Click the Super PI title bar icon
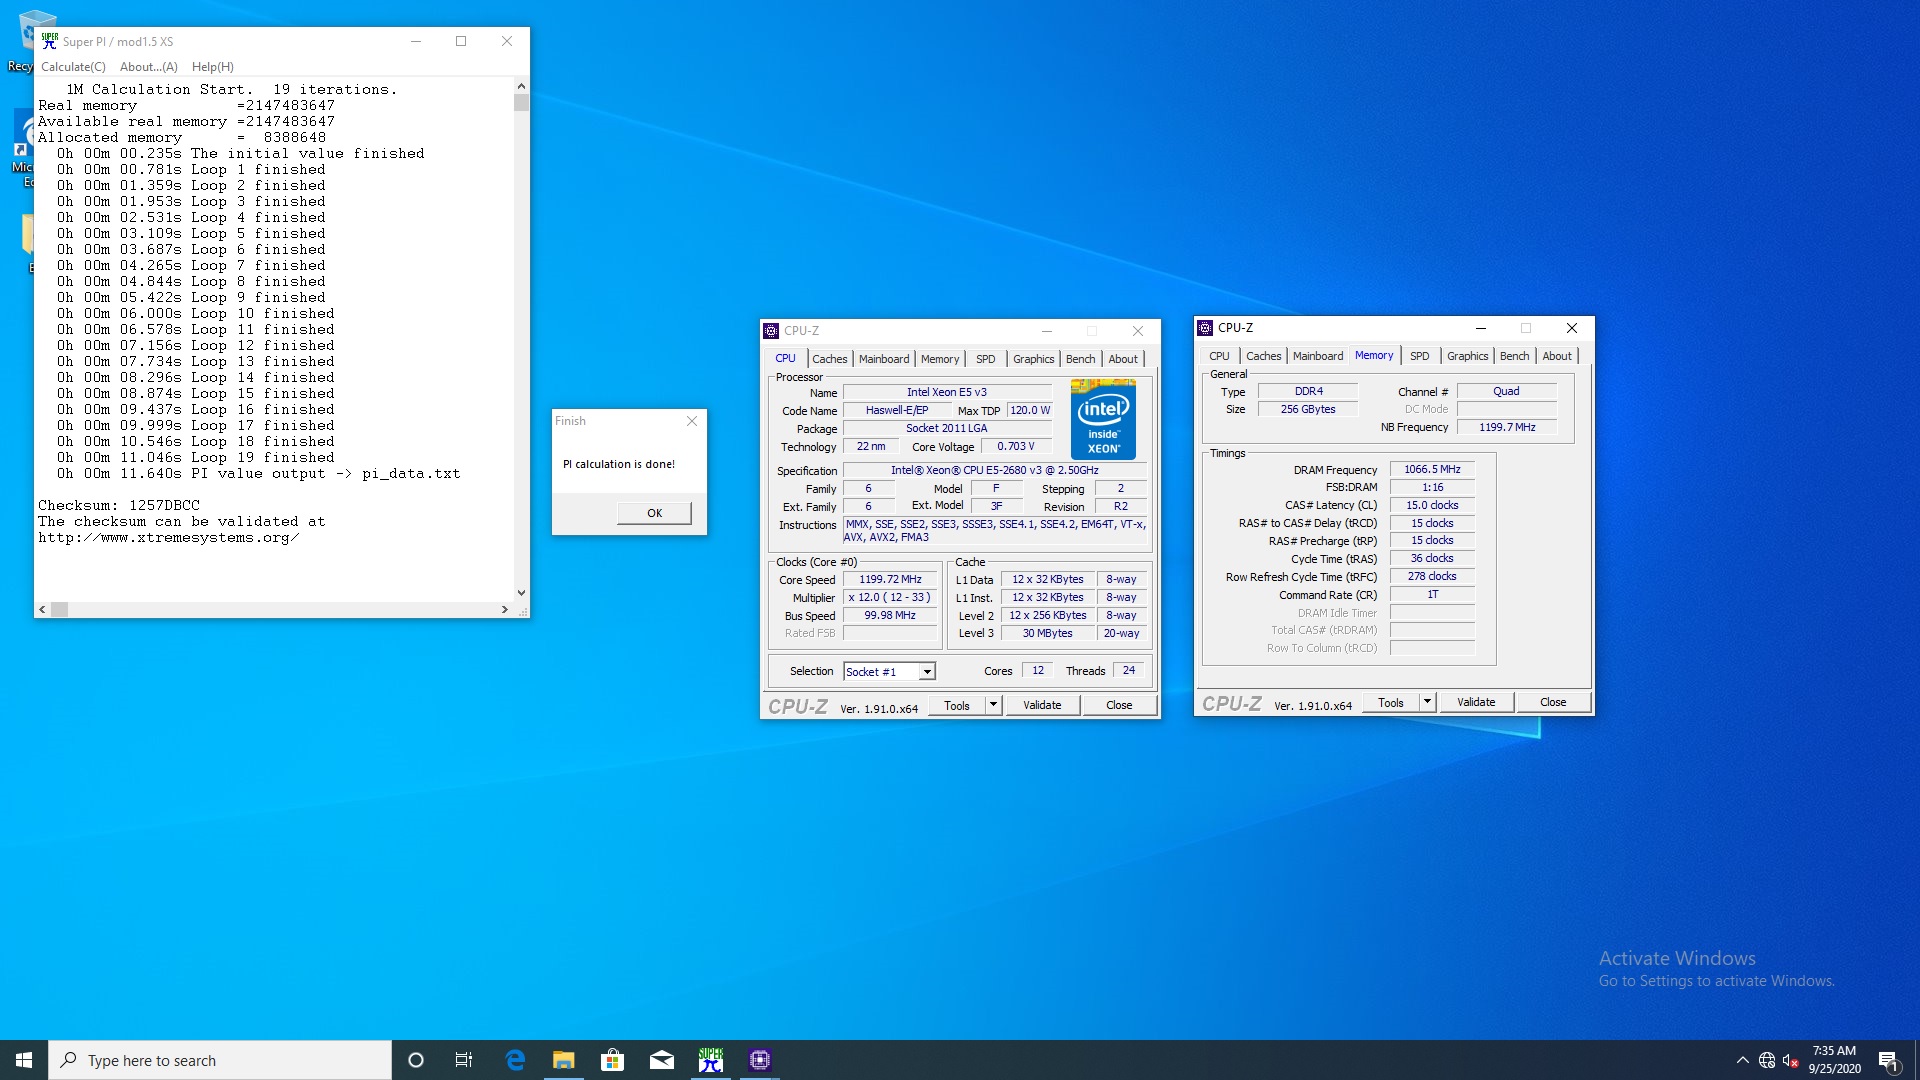 pyautogui.click(x=50, y=41)
